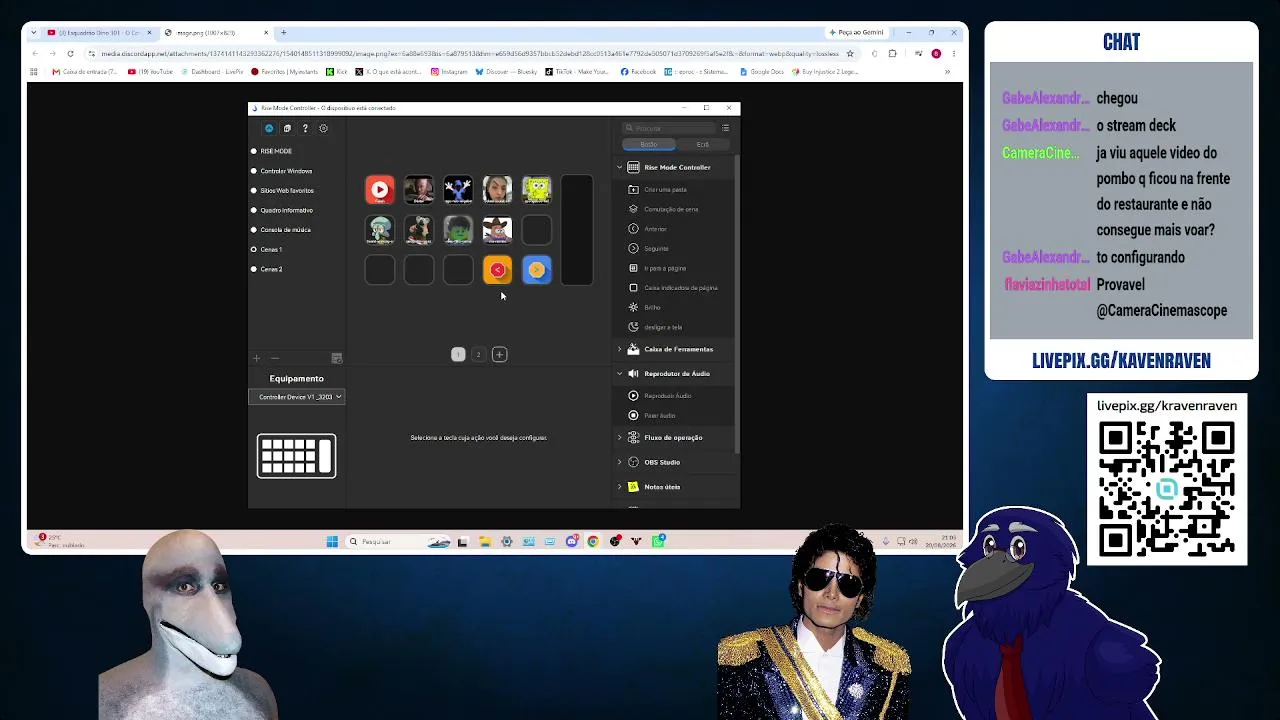This screenshot has height=720, width=1280.
Task: Expand the Caixa de Ferramentas section
Action: click(619, 349)
